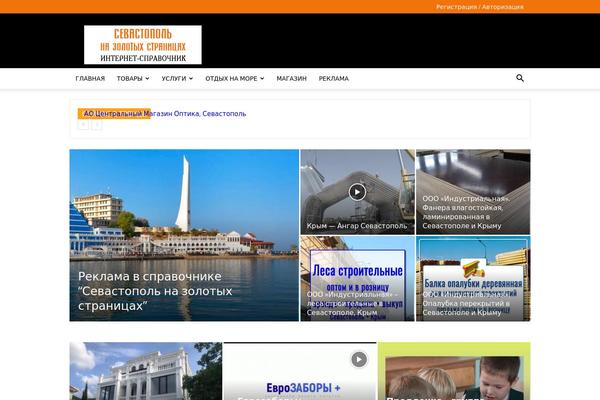Click the Севастополь на золотых страницах logo
This screenshot has height=400, width=600.
[143, 45]
